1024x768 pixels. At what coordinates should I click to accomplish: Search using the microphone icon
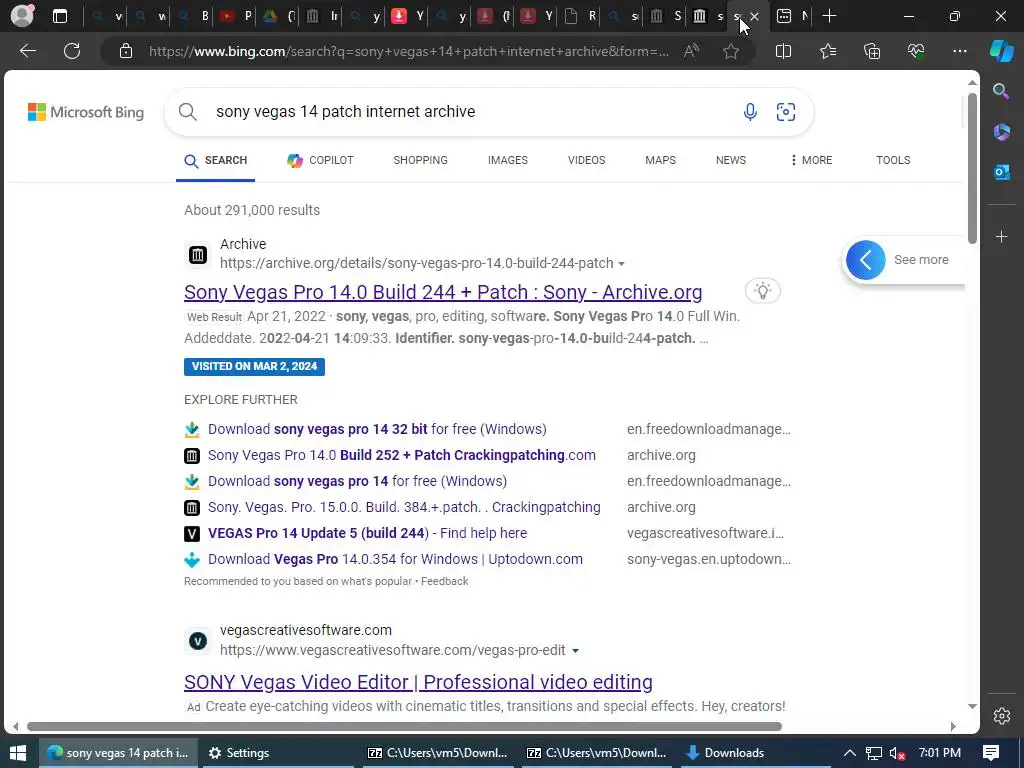tap(750, 112)
